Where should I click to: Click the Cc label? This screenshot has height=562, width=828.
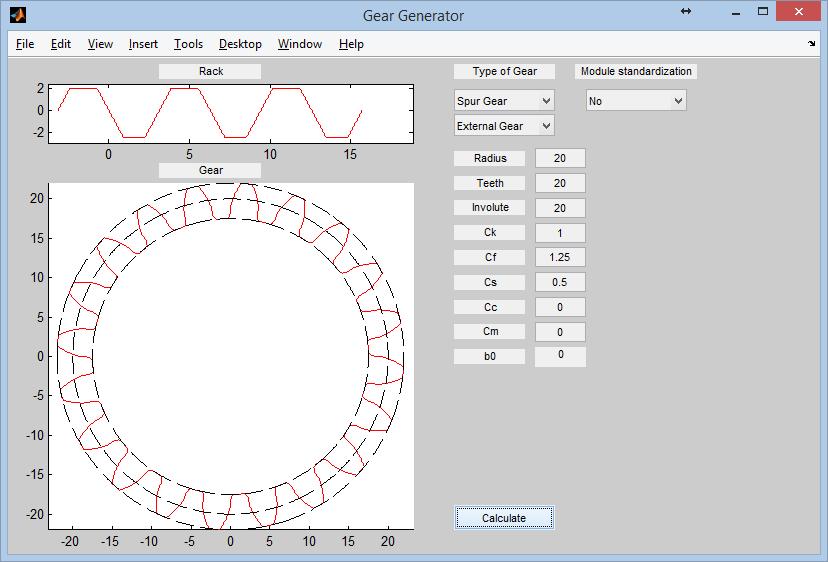[490, 307]
